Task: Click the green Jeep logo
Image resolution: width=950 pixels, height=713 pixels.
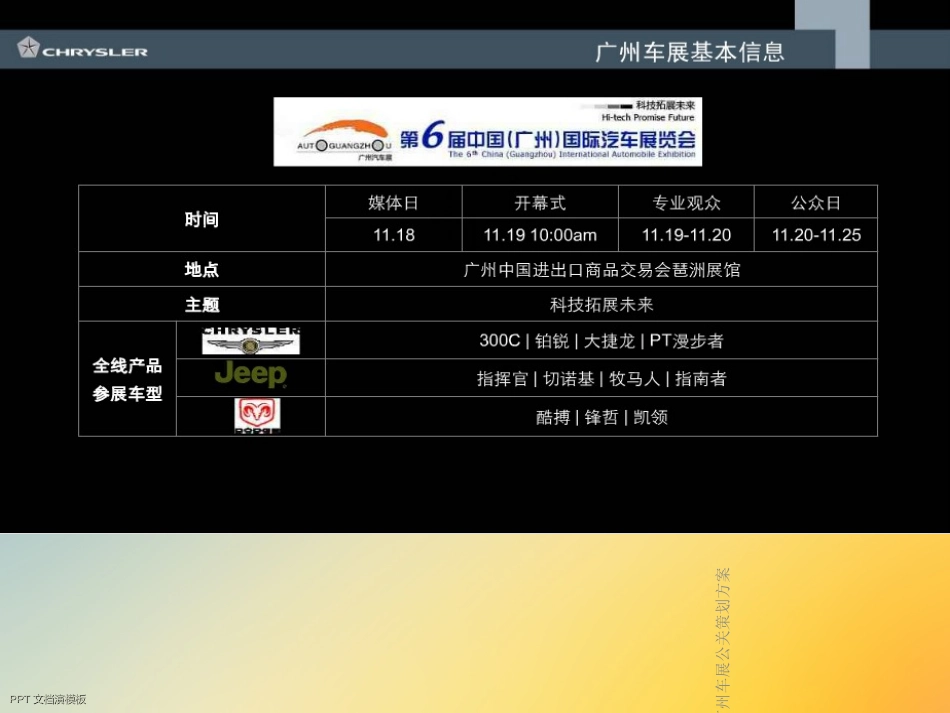Action: coord(250,374)
